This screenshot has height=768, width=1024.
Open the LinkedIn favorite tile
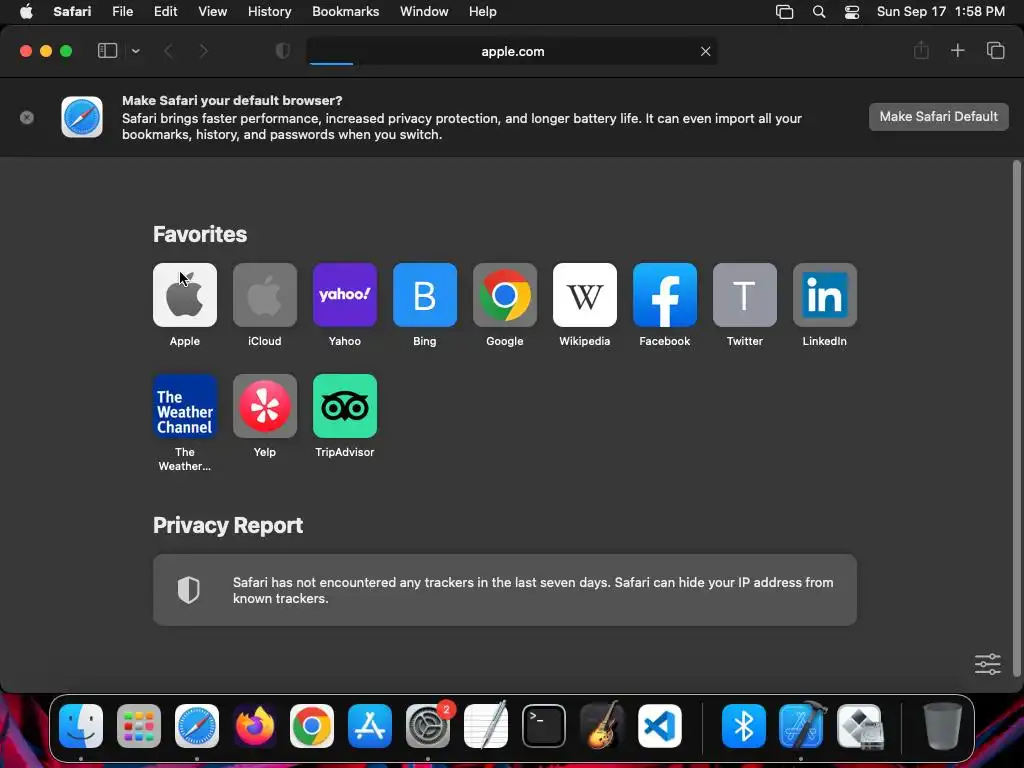(825, 295)
